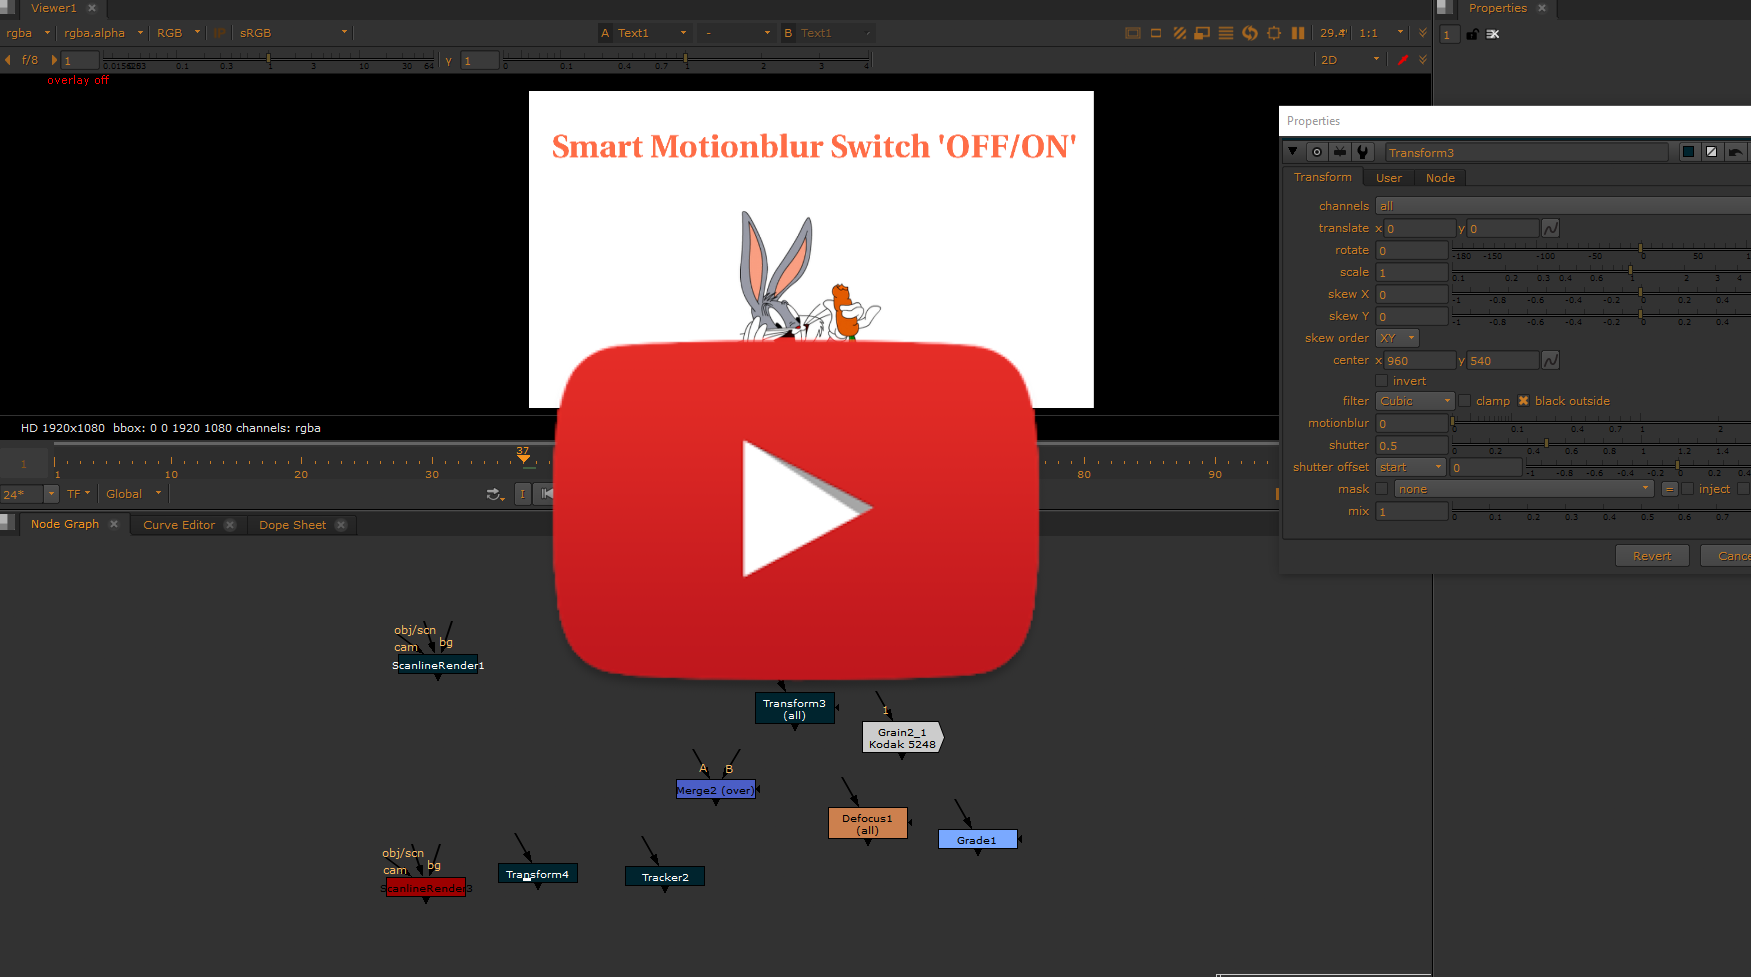
Task: Click the wrench icon in Transform3 properties
Action: pos(1362,152)
